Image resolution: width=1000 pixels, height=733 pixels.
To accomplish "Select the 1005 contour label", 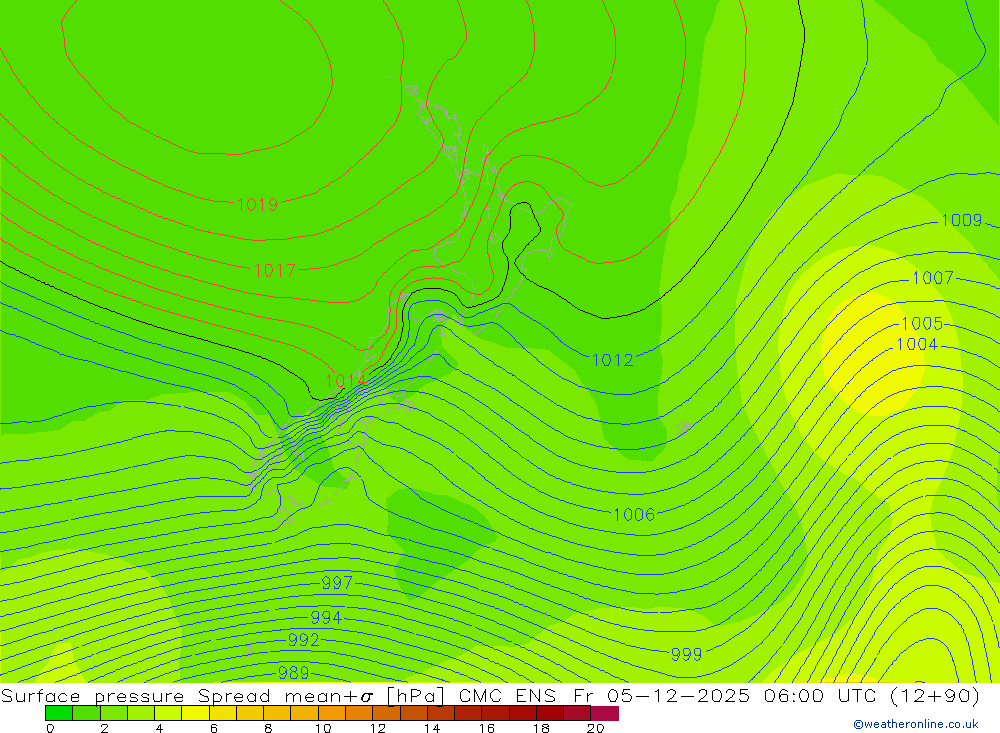I will tap(922, 323).
